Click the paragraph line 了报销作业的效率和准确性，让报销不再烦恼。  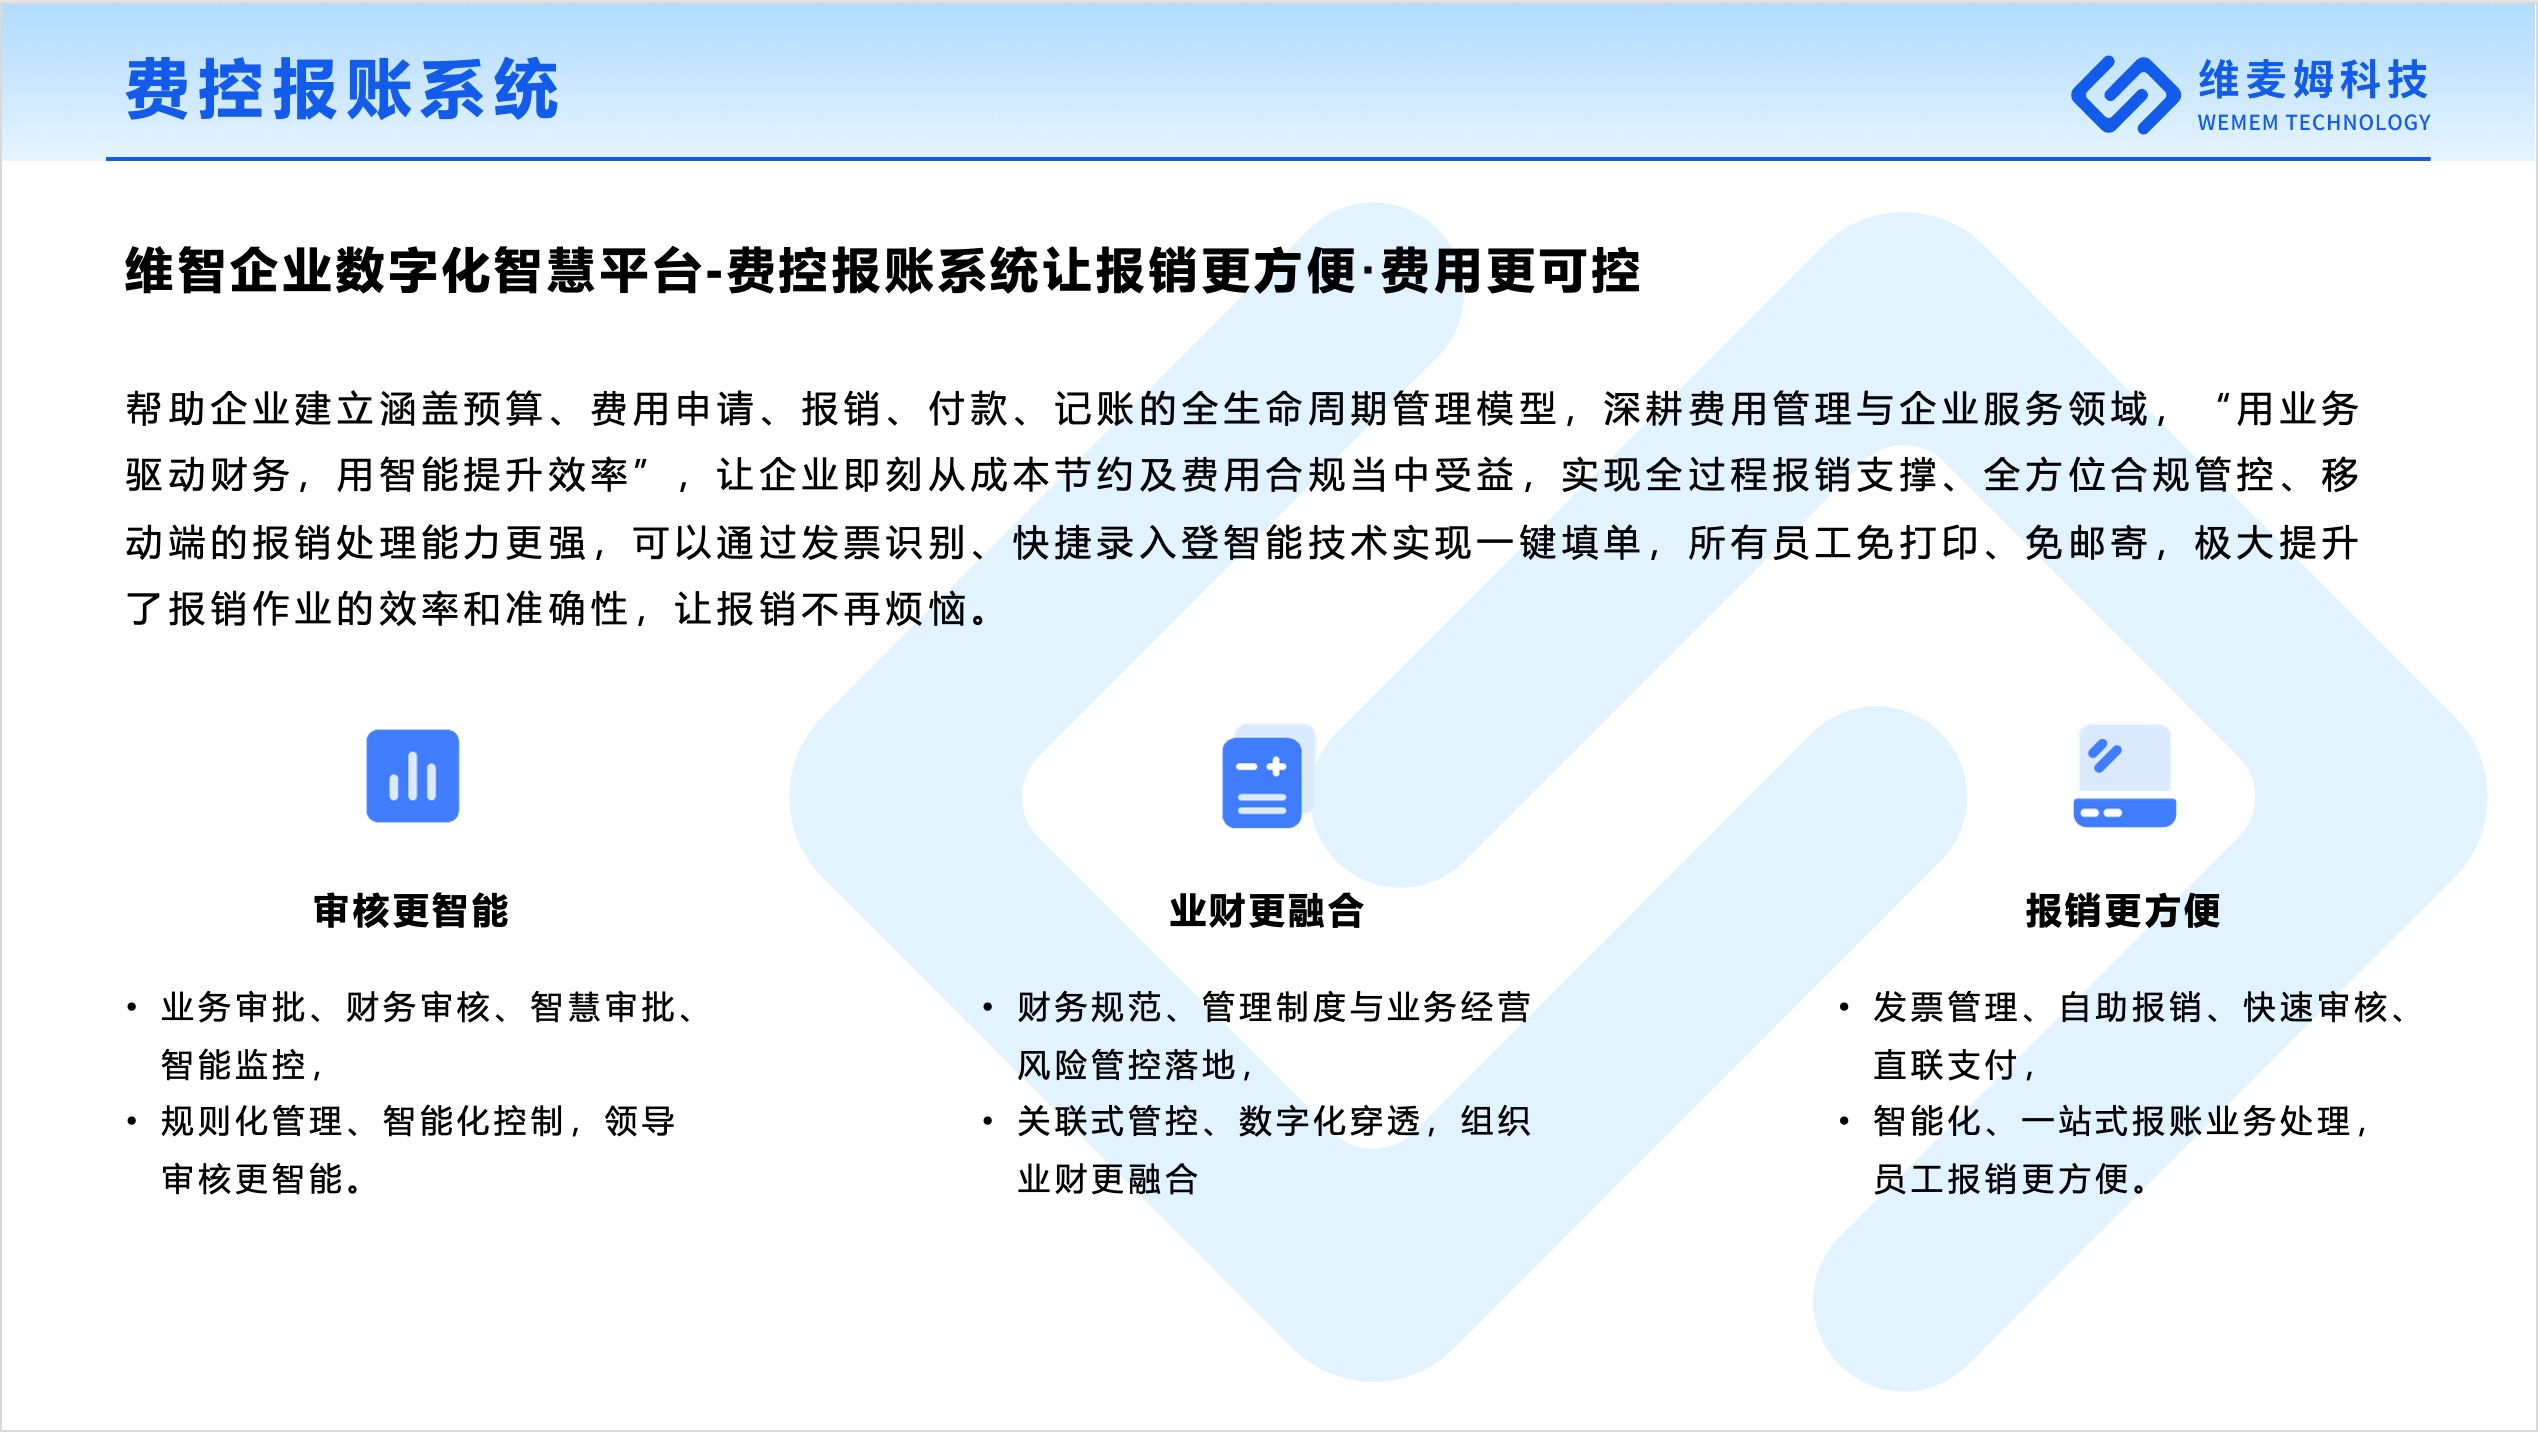point(560,609)
